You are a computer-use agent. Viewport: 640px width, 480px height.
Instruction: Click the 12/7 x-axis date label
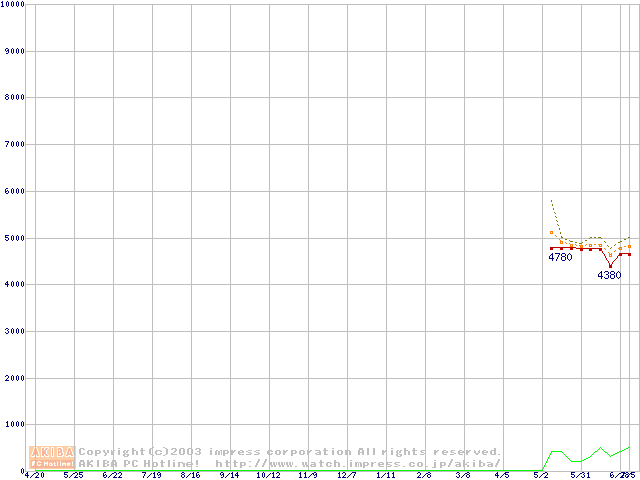(x=347, y=475)
